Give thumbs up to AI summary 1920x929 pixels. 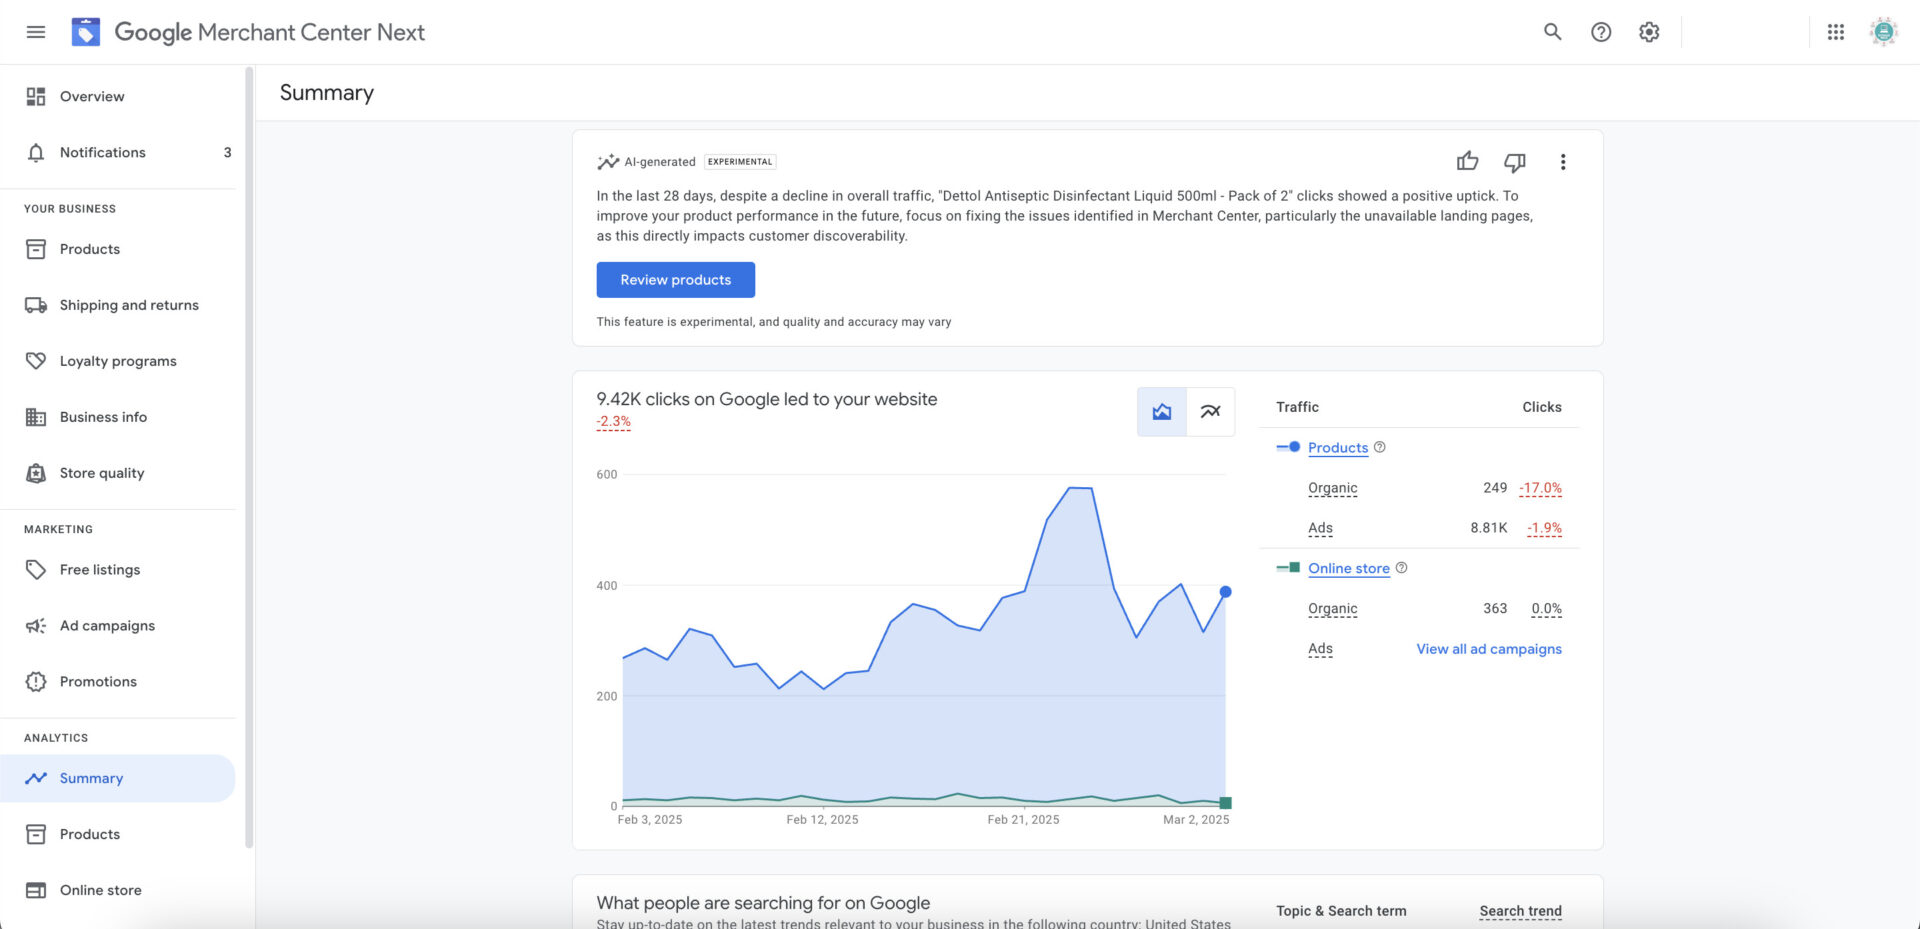1467,161
